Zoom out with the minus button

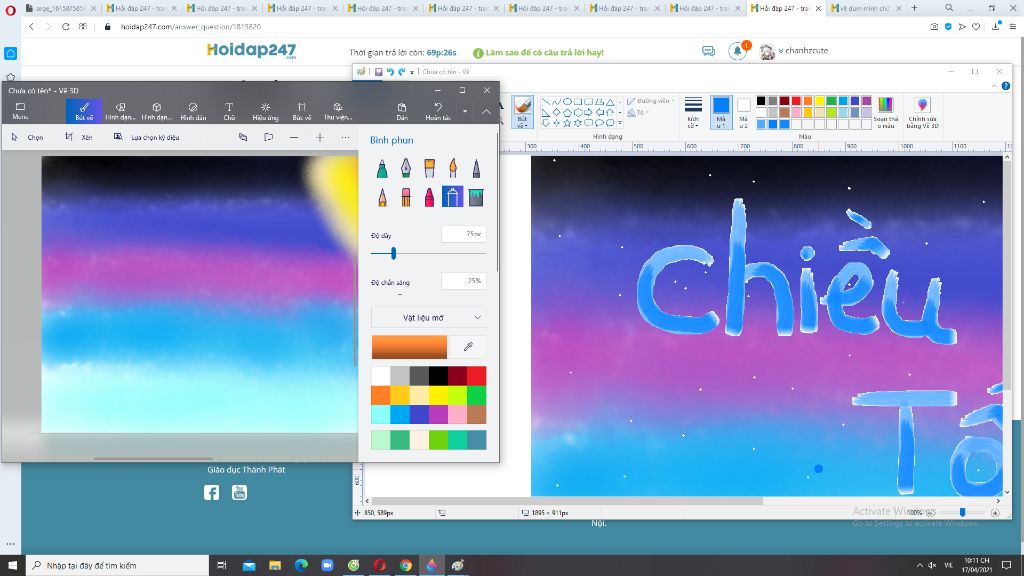coord(294,137)
